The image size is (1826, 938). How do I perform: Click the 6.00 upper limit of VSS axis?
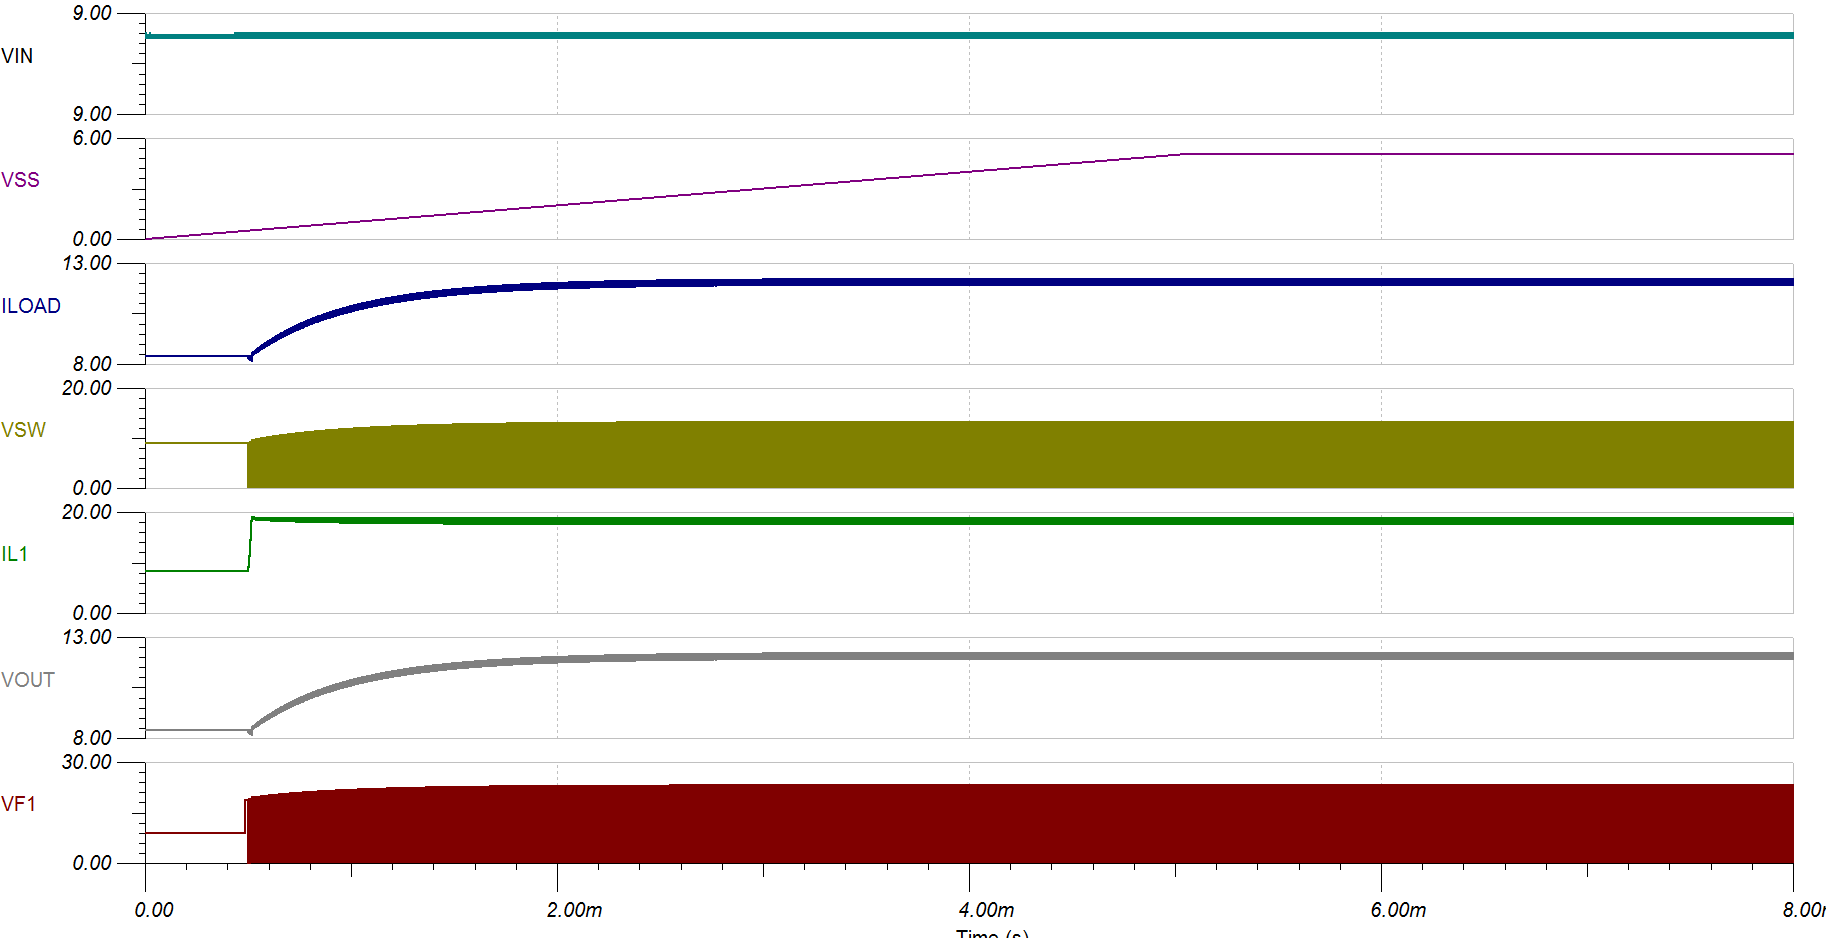click(92, 138)
